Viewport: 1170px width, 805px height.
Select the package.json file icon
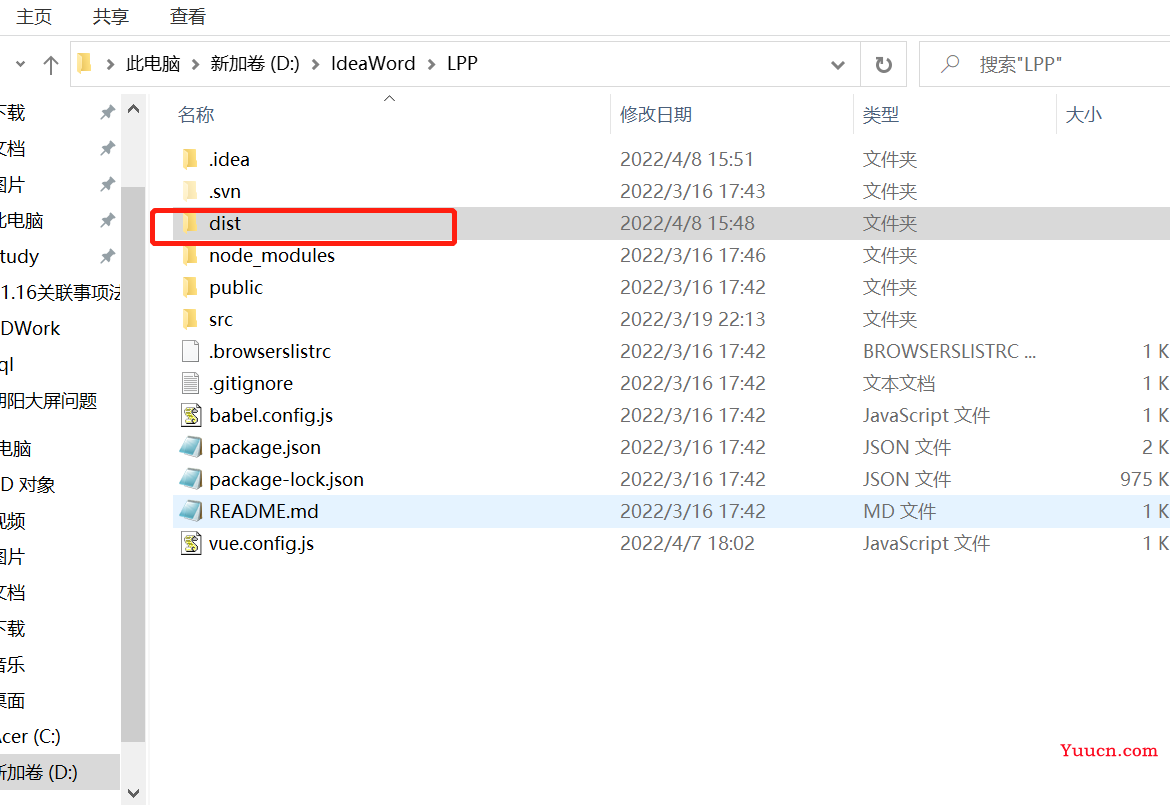[191, 448]
